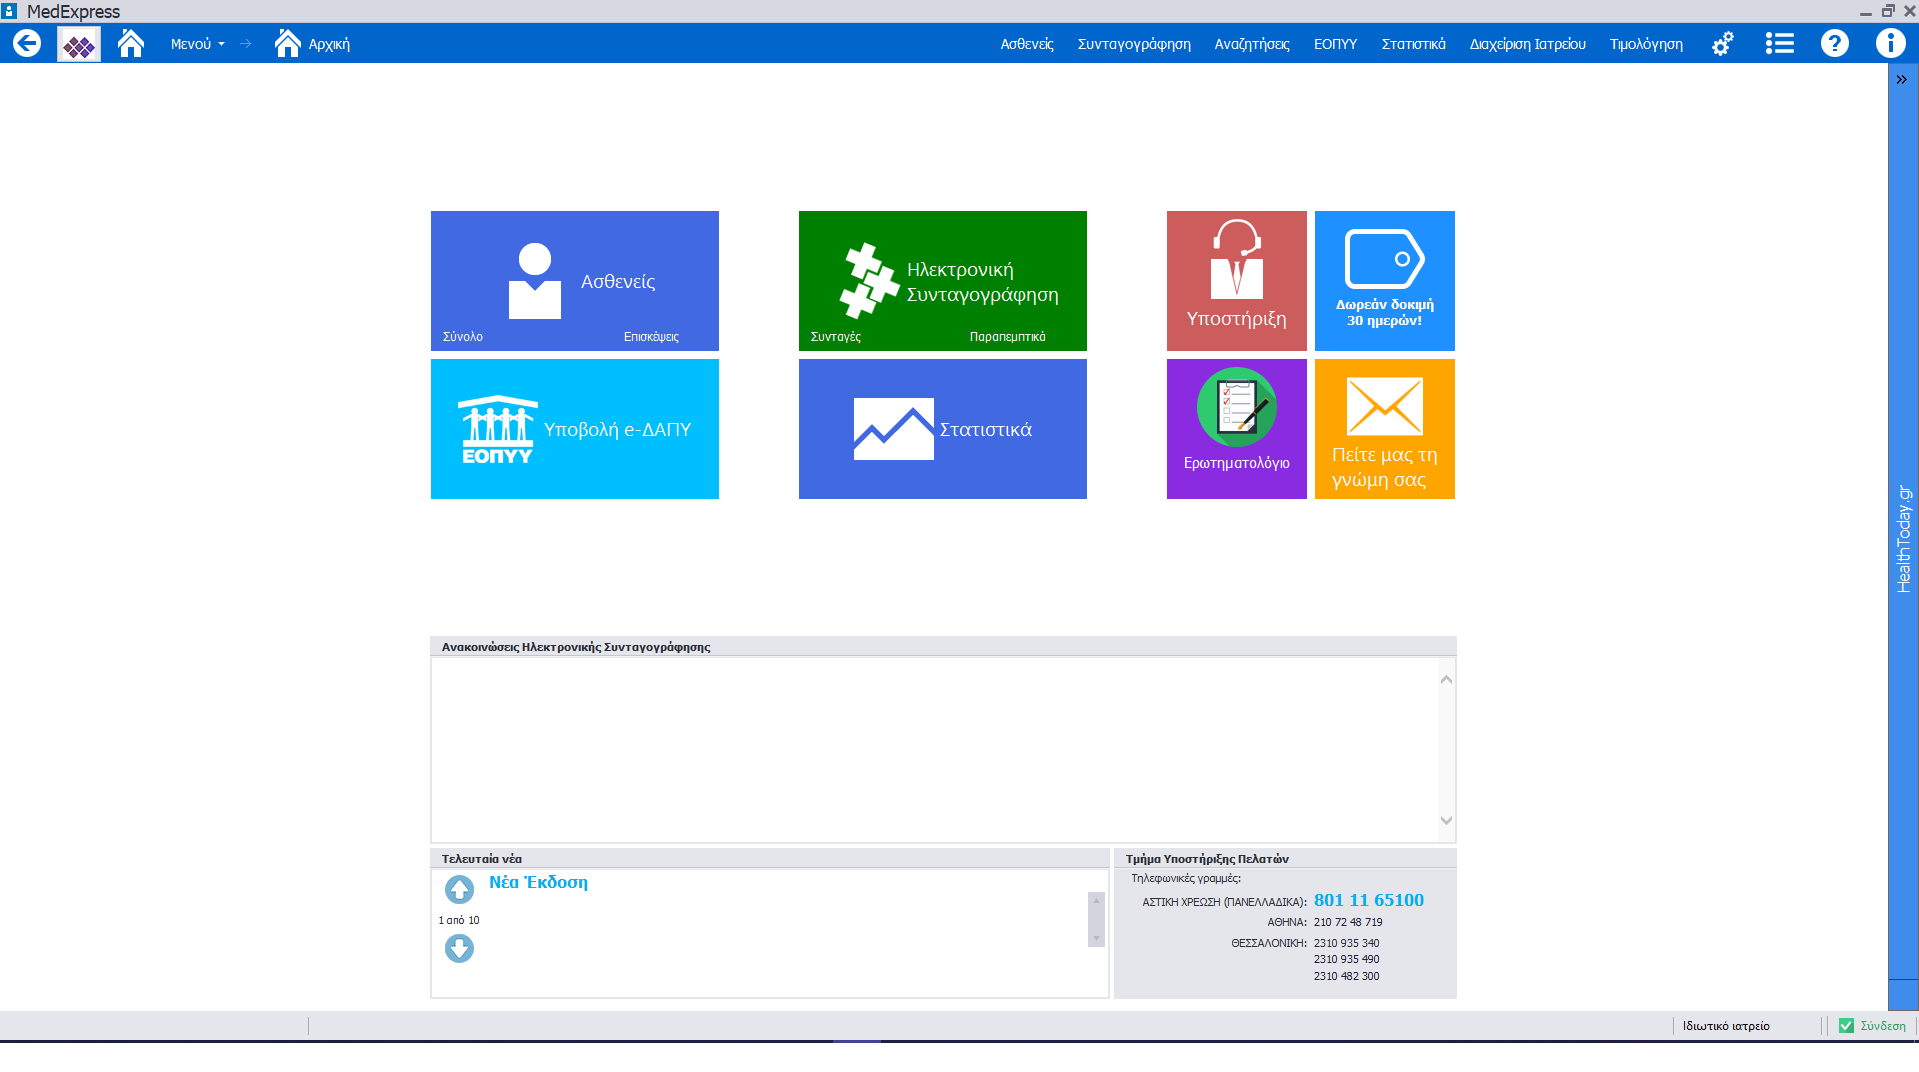
Task: Click the list view icon in toolbar
Action: (1779, 43)
